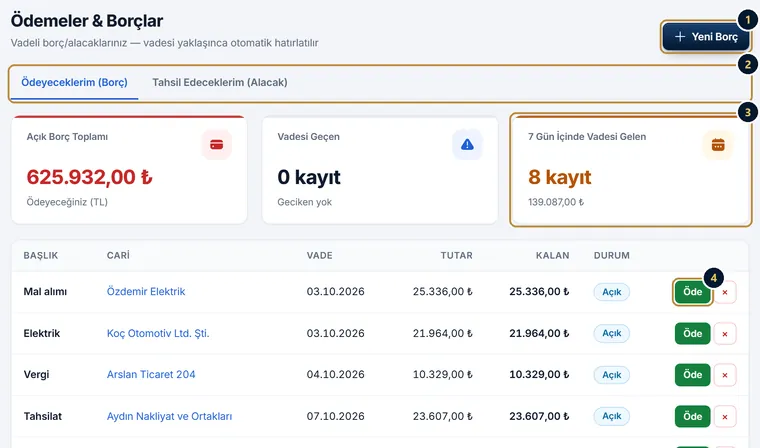Delete the Tahsilat row with red X
760x448 pixels.
point(725,416)
